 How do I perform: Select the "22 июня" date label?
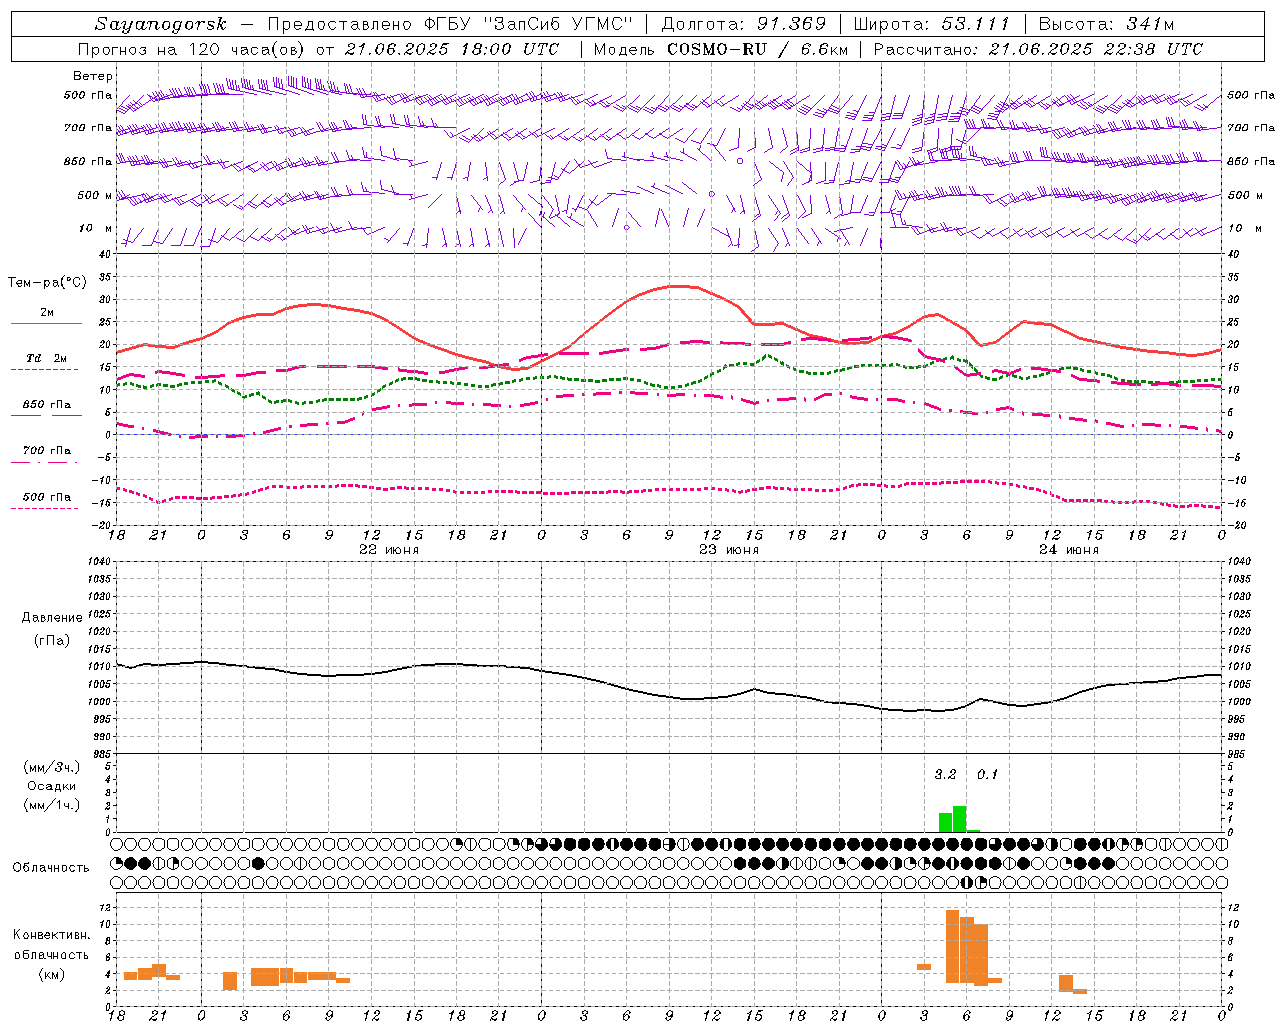[x=389, y=550]
